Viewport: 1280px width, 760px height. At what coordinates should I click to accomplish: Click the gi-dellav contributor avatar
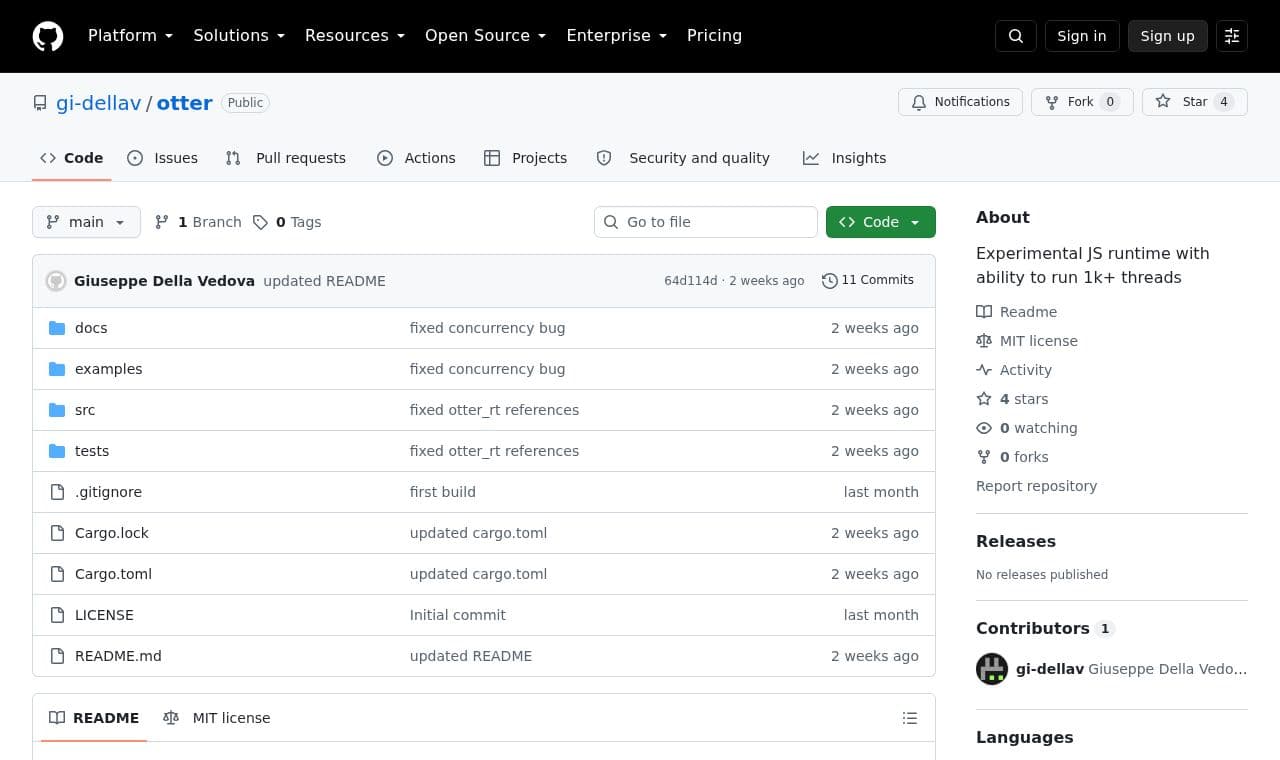click(992, 669)
